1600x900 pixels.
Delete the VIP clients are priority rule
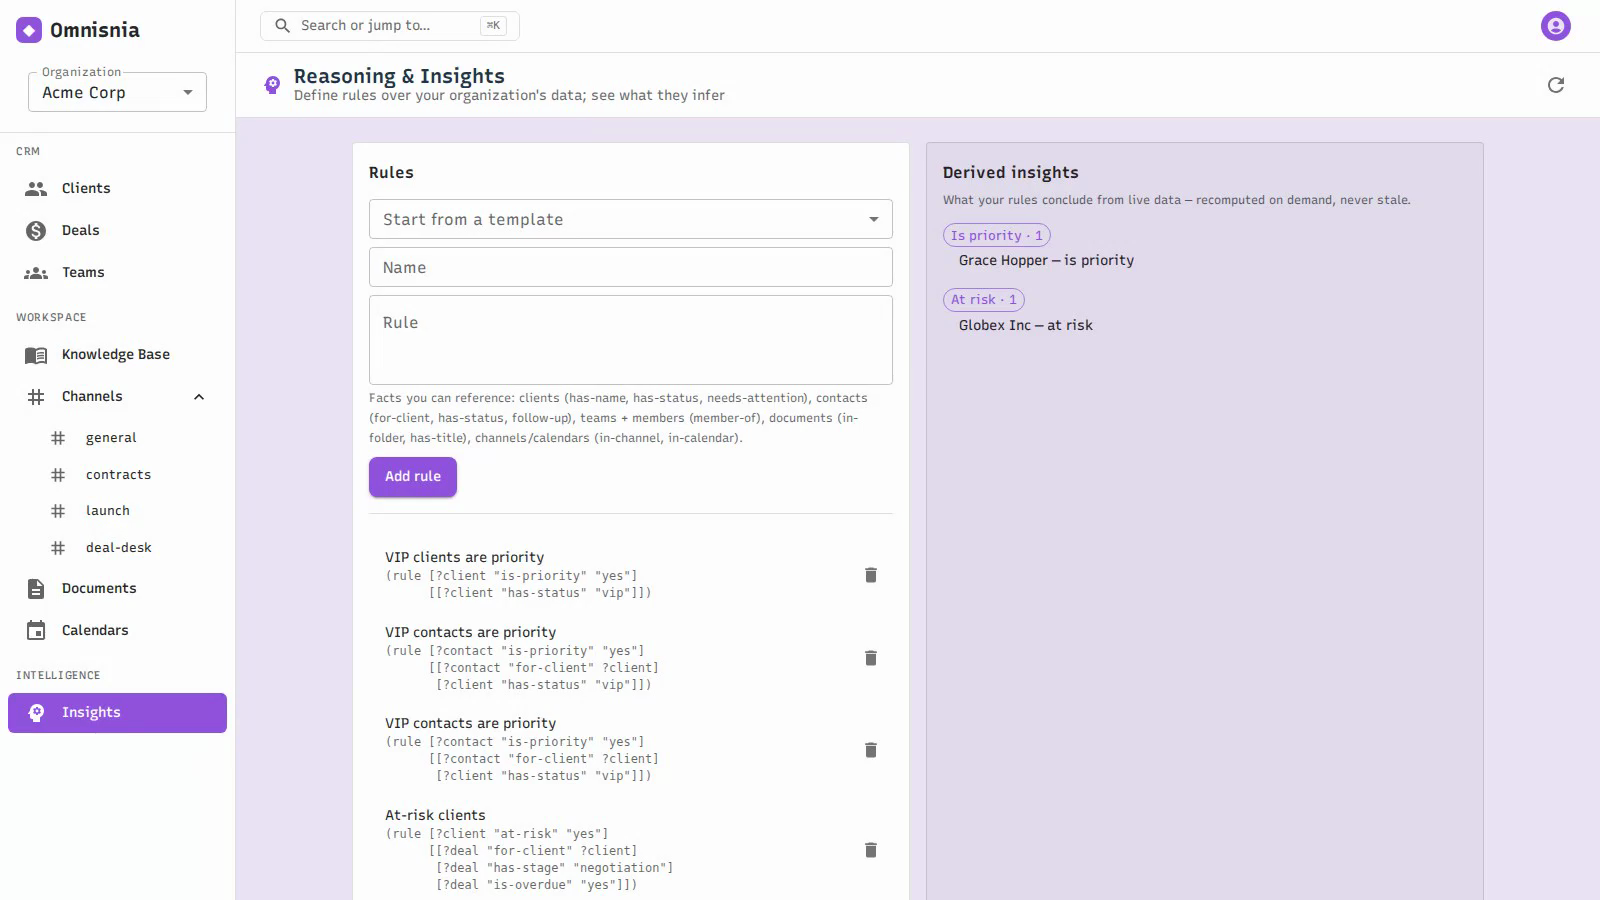coord(871,575)
